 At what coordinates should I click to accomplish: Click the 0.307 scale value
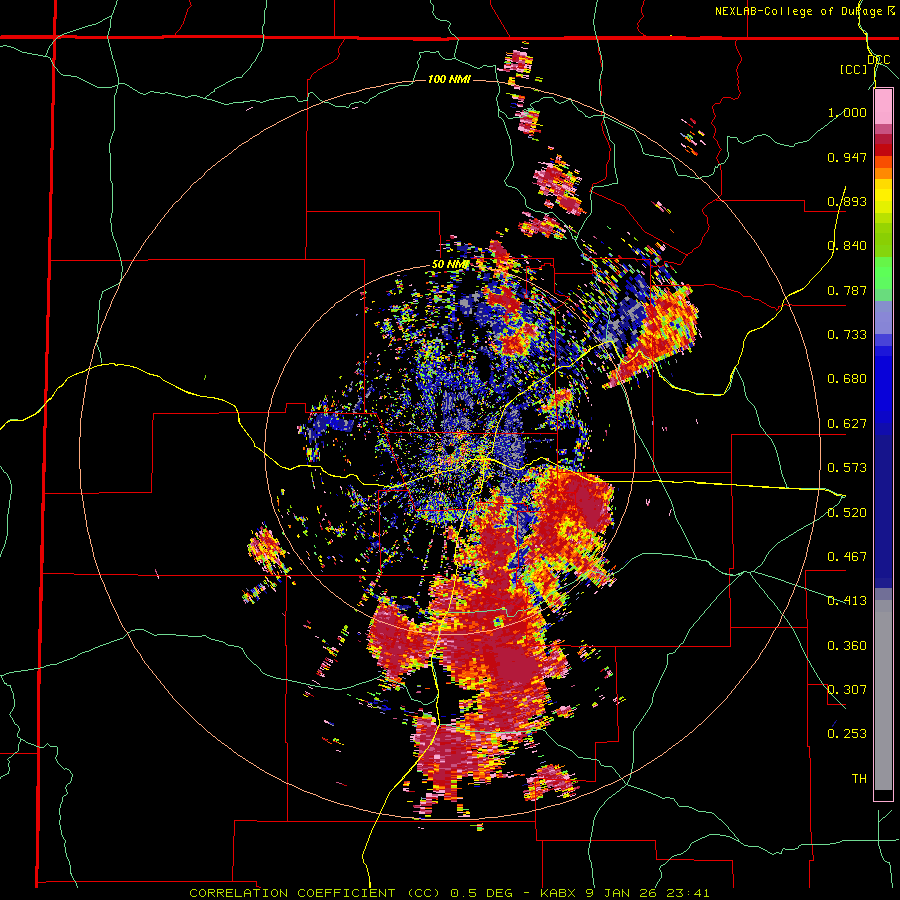(847, 690)
